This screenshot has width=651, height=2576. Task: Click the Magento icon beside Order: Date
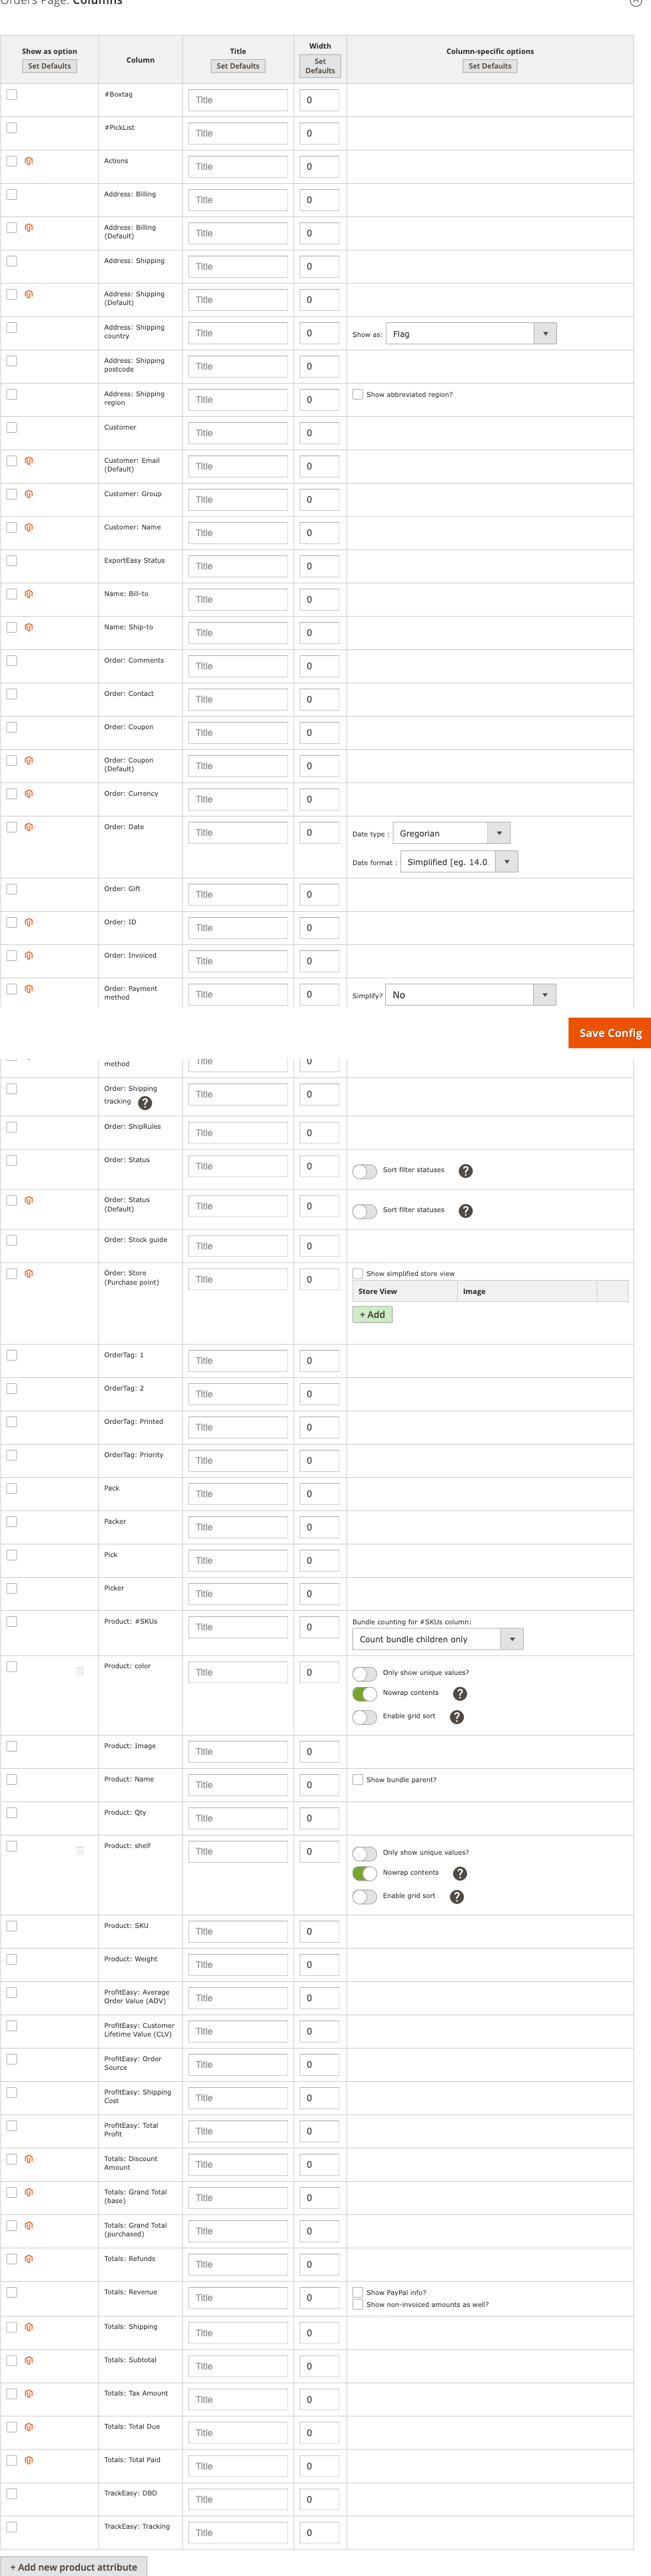click(x=29, y=827)
